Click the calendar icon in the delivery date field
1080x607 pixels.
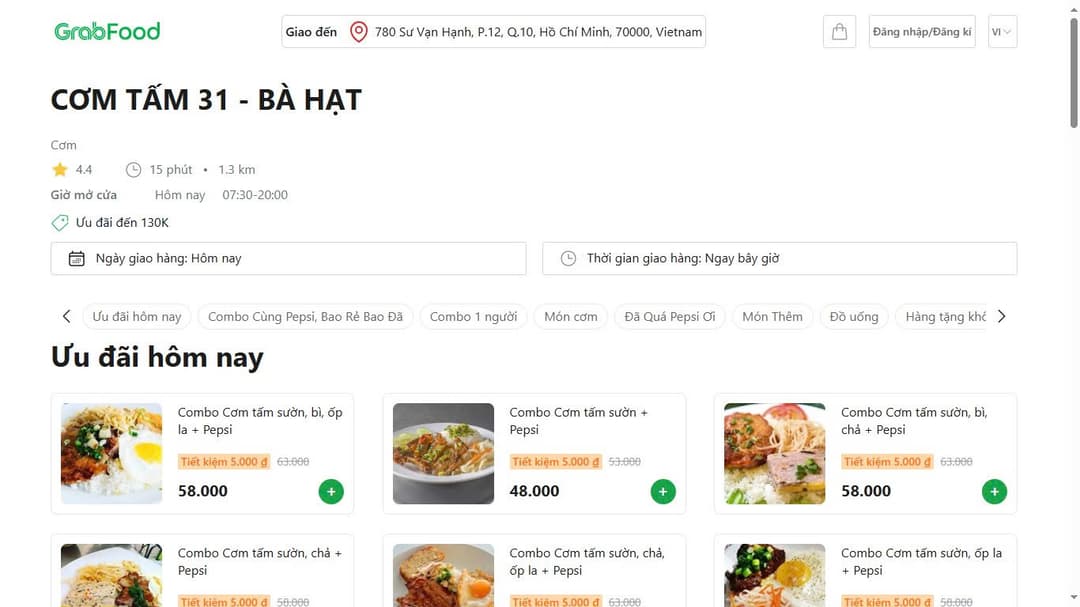coord(75,258)
